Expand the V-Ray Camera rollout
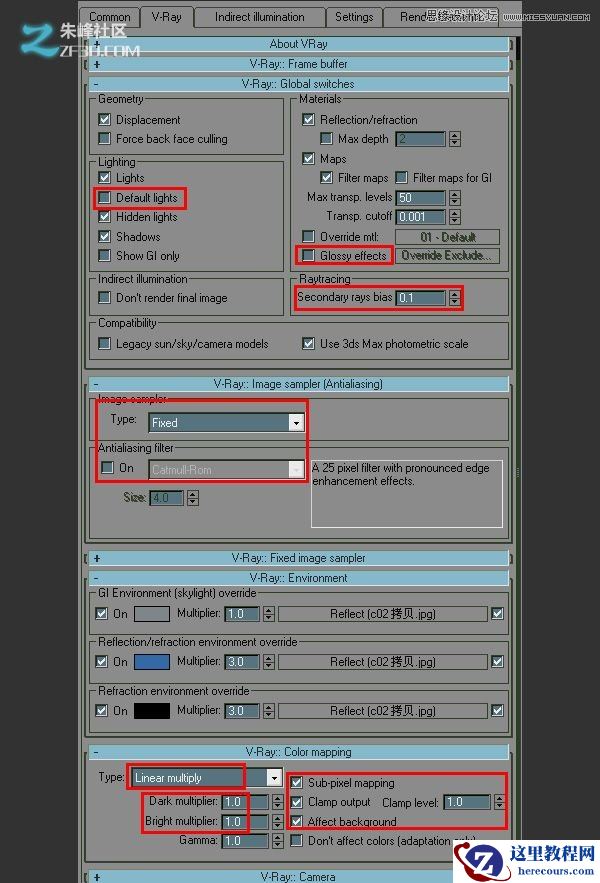The width and height of the screenshot is (600, 883). coord(299,876)
